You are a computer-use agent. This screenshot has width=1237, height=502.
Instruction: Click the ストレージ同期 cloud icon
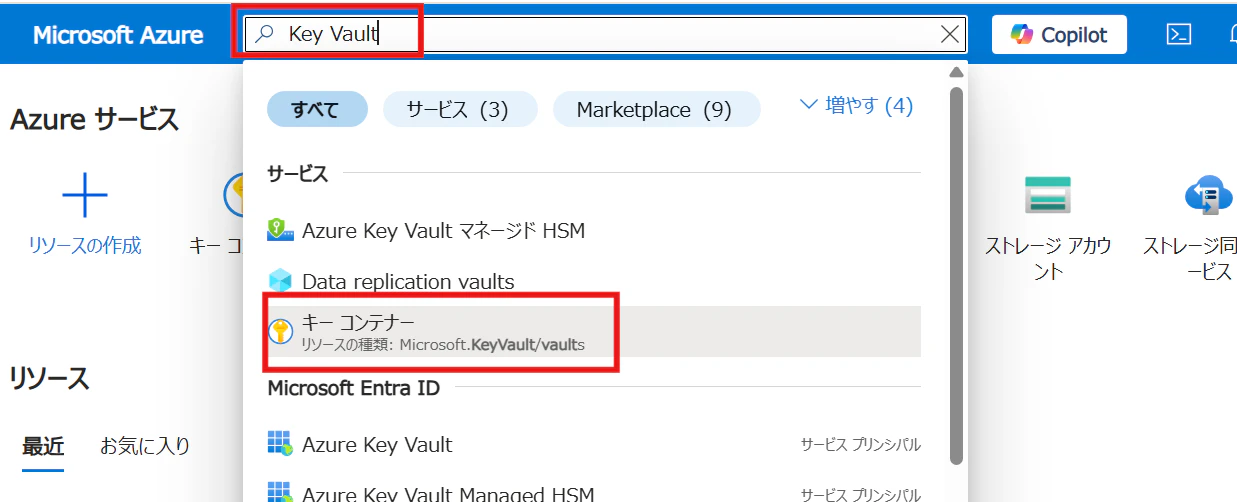click(x=1209, y=194)
